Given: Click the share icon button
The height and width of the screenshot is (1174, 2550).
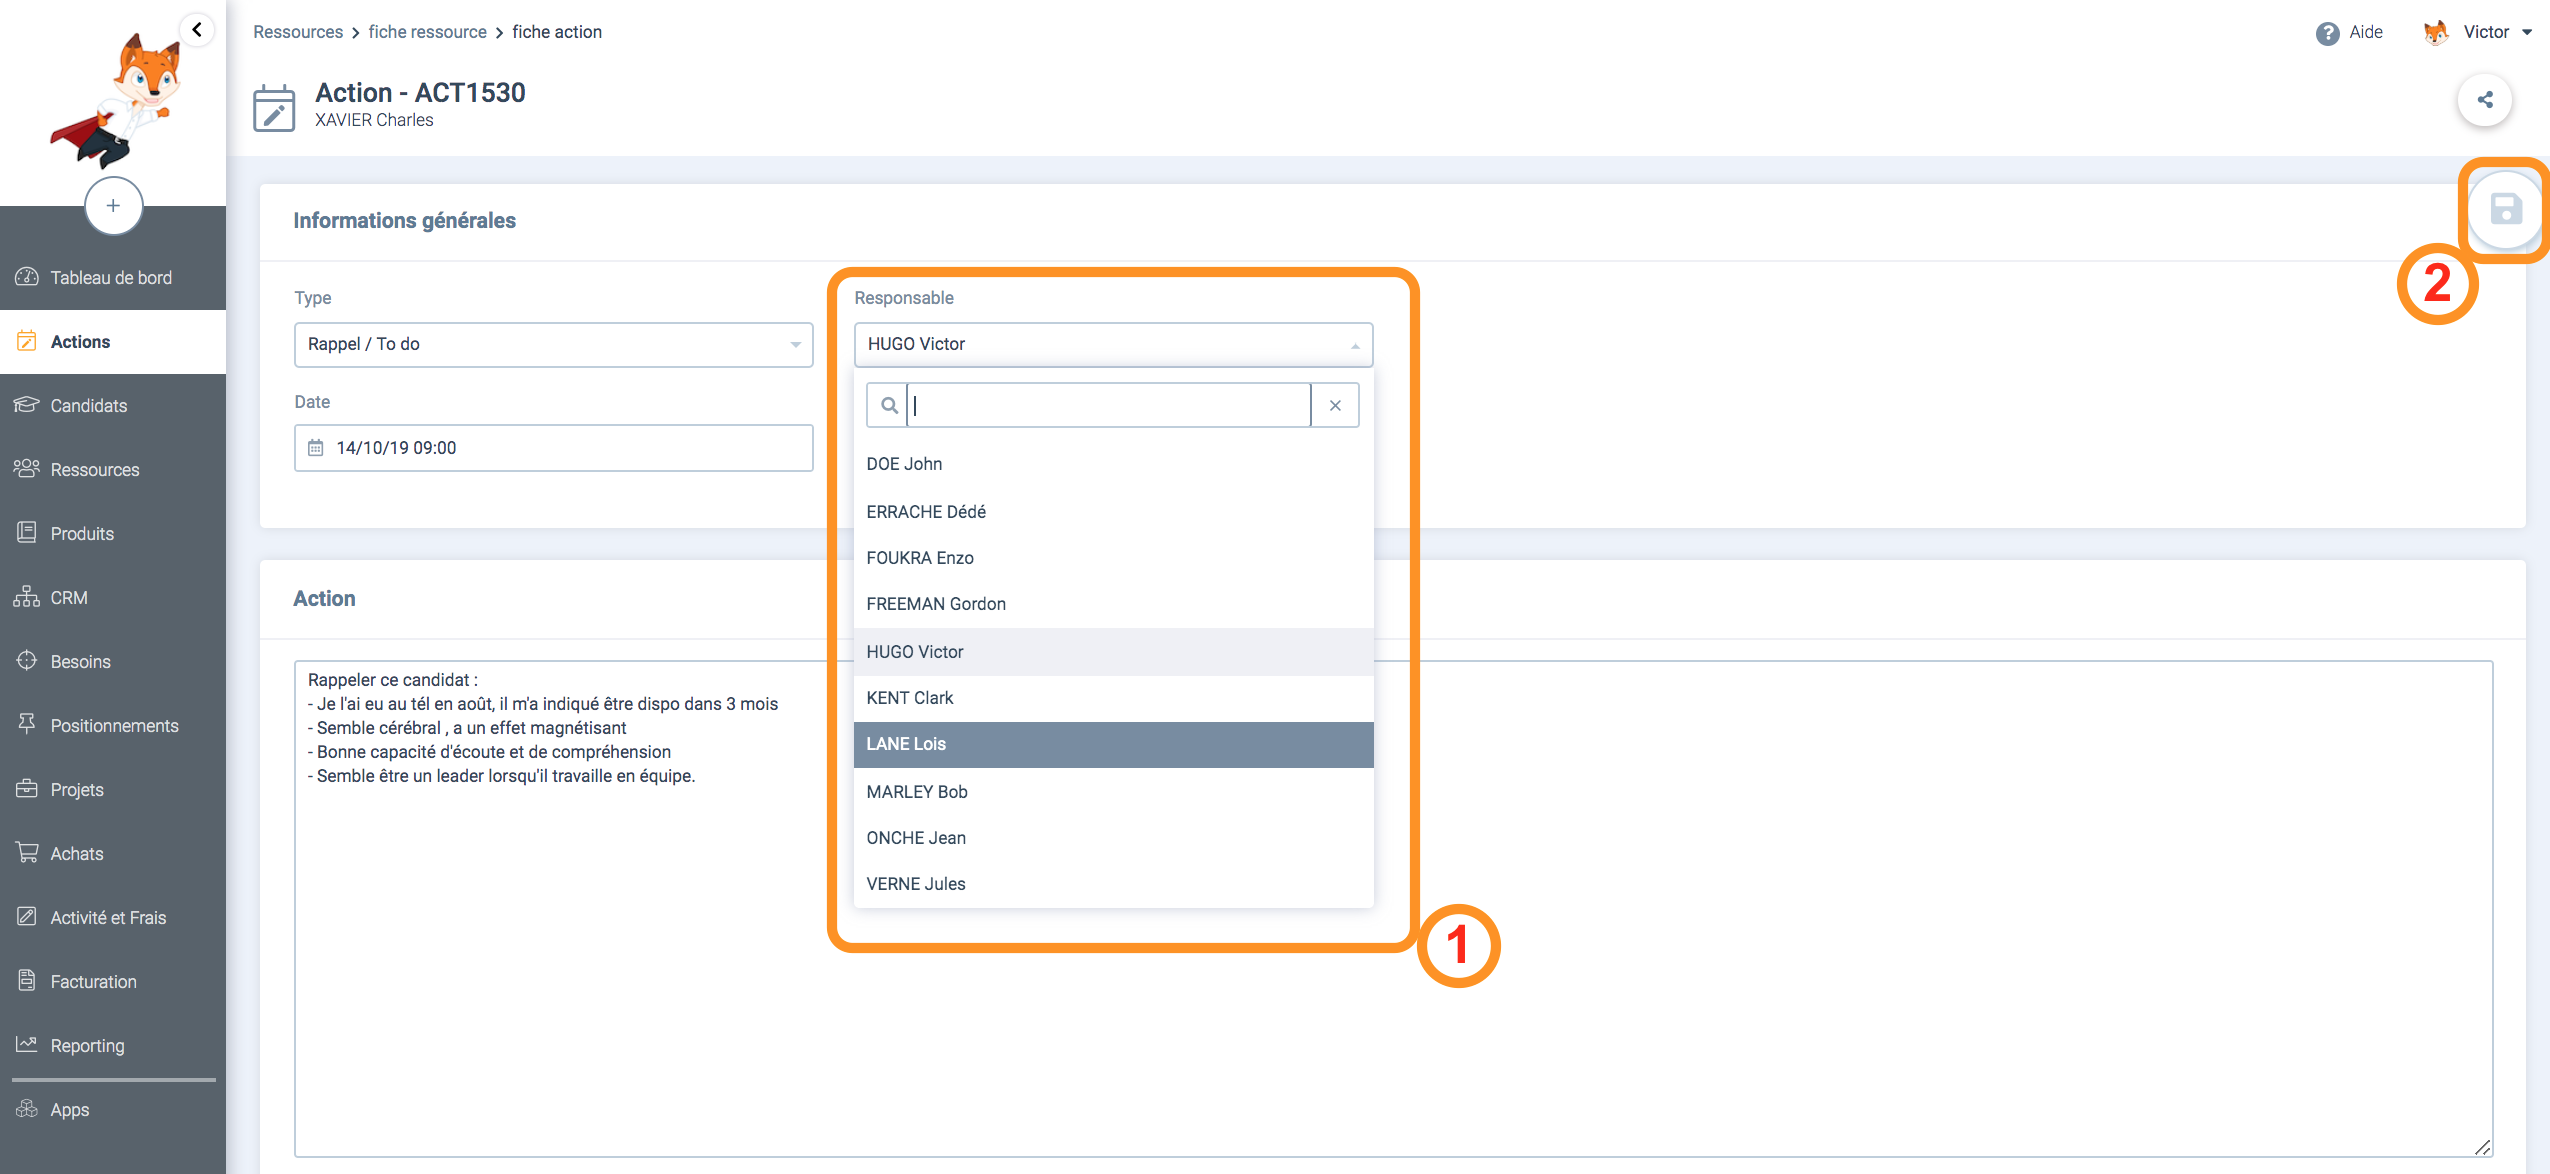Looking at the screenshot, I should point(2485,100).
